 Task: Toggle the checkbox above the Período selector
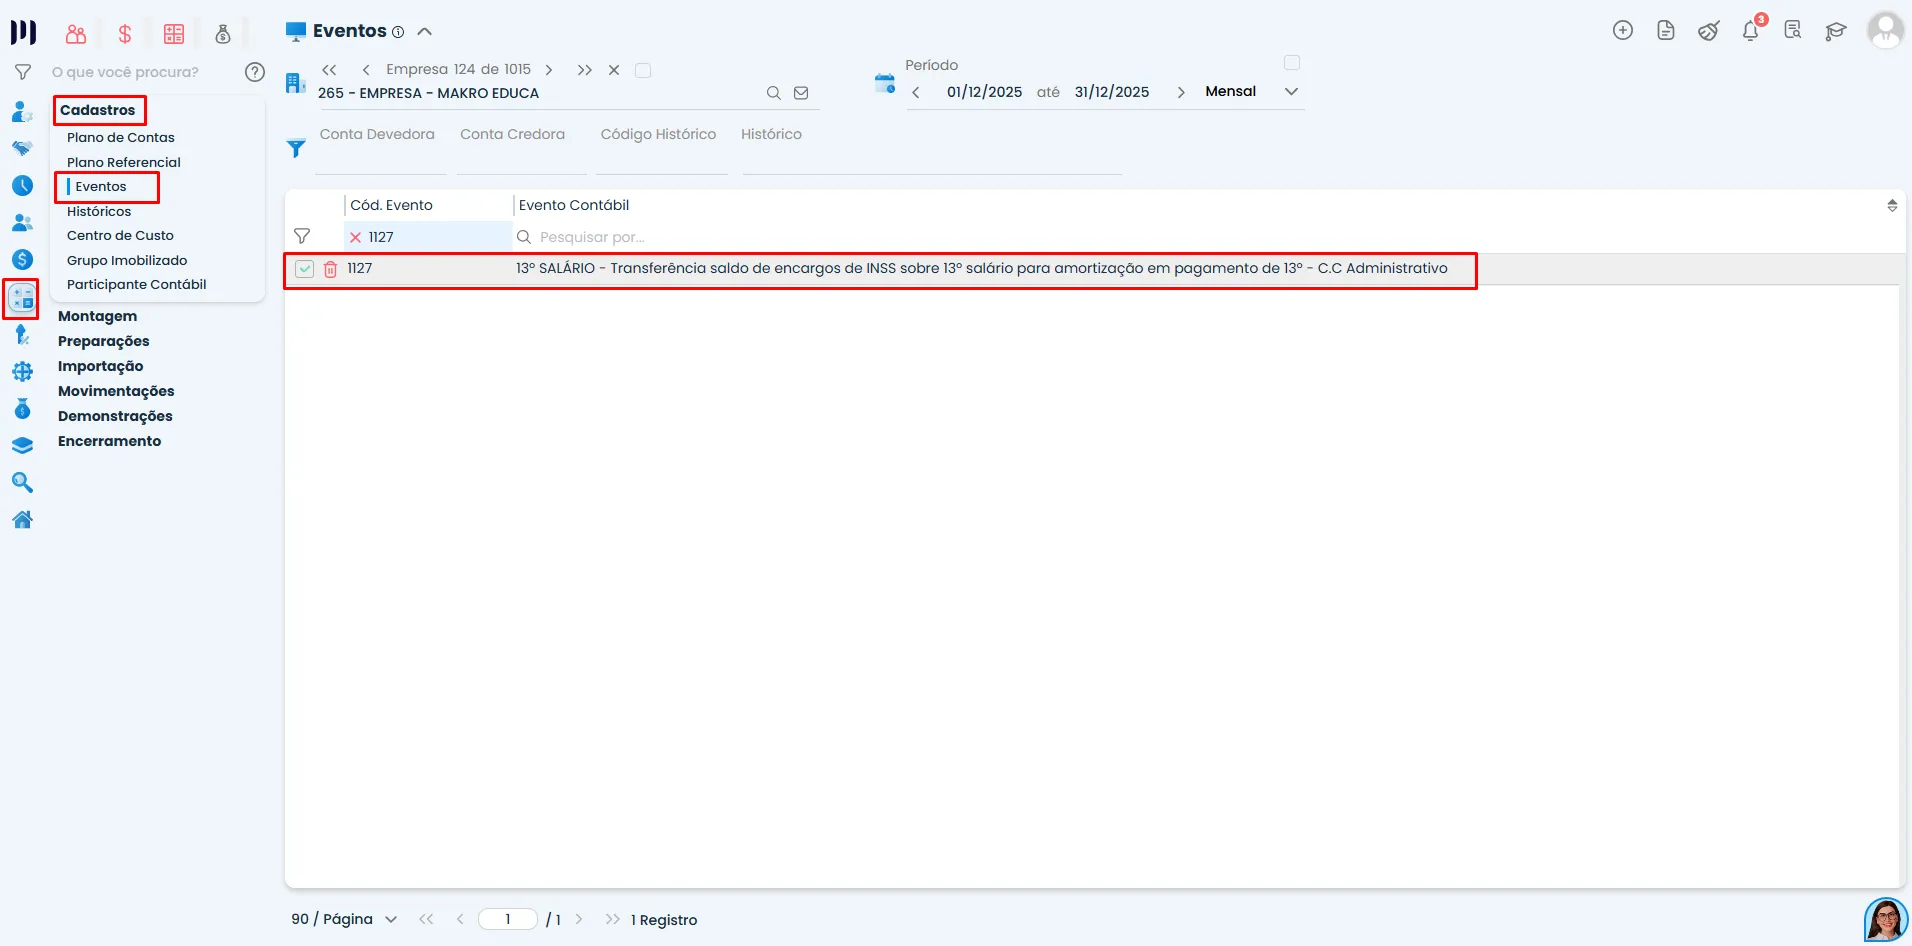[x=1292, y=63]
